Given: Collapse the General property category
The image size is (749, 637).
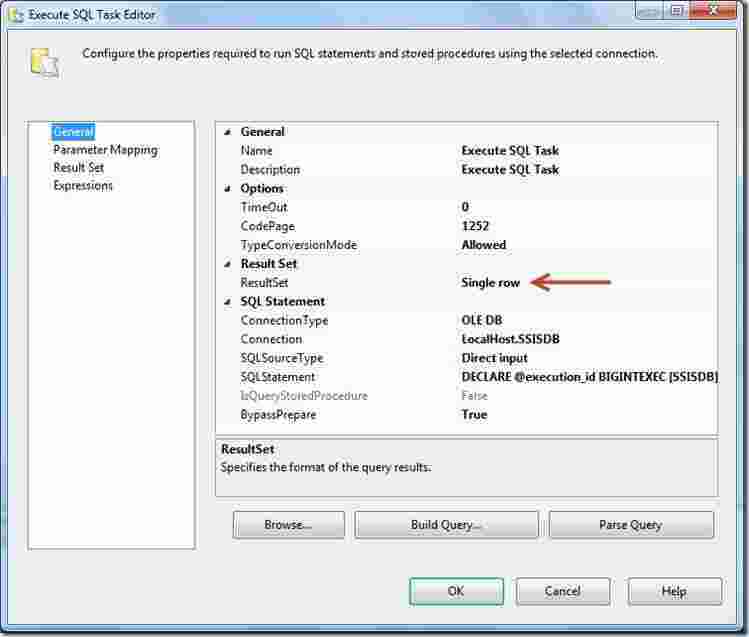Looking at the screenshot, I should pos(227,132).
